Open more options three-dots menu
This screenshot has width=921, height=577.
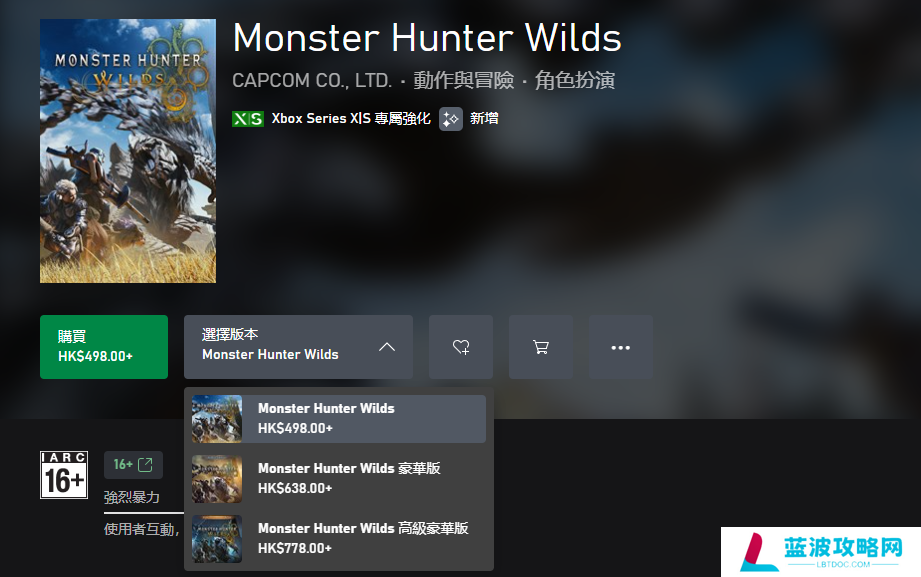(620, 347)
